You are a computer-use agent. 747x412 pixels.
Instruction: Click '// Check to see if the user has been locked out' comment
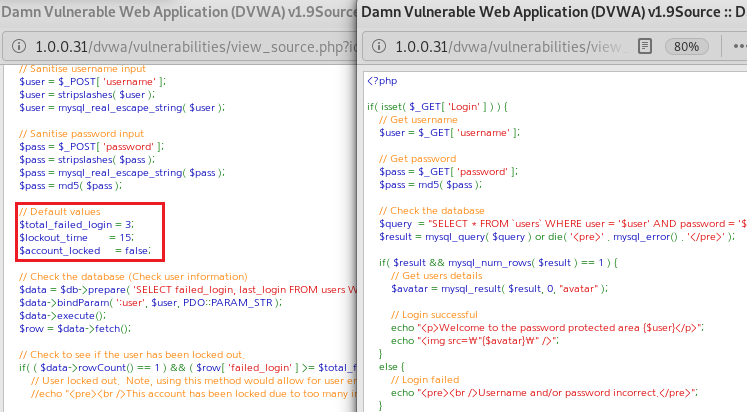click(x=131, y=355)
